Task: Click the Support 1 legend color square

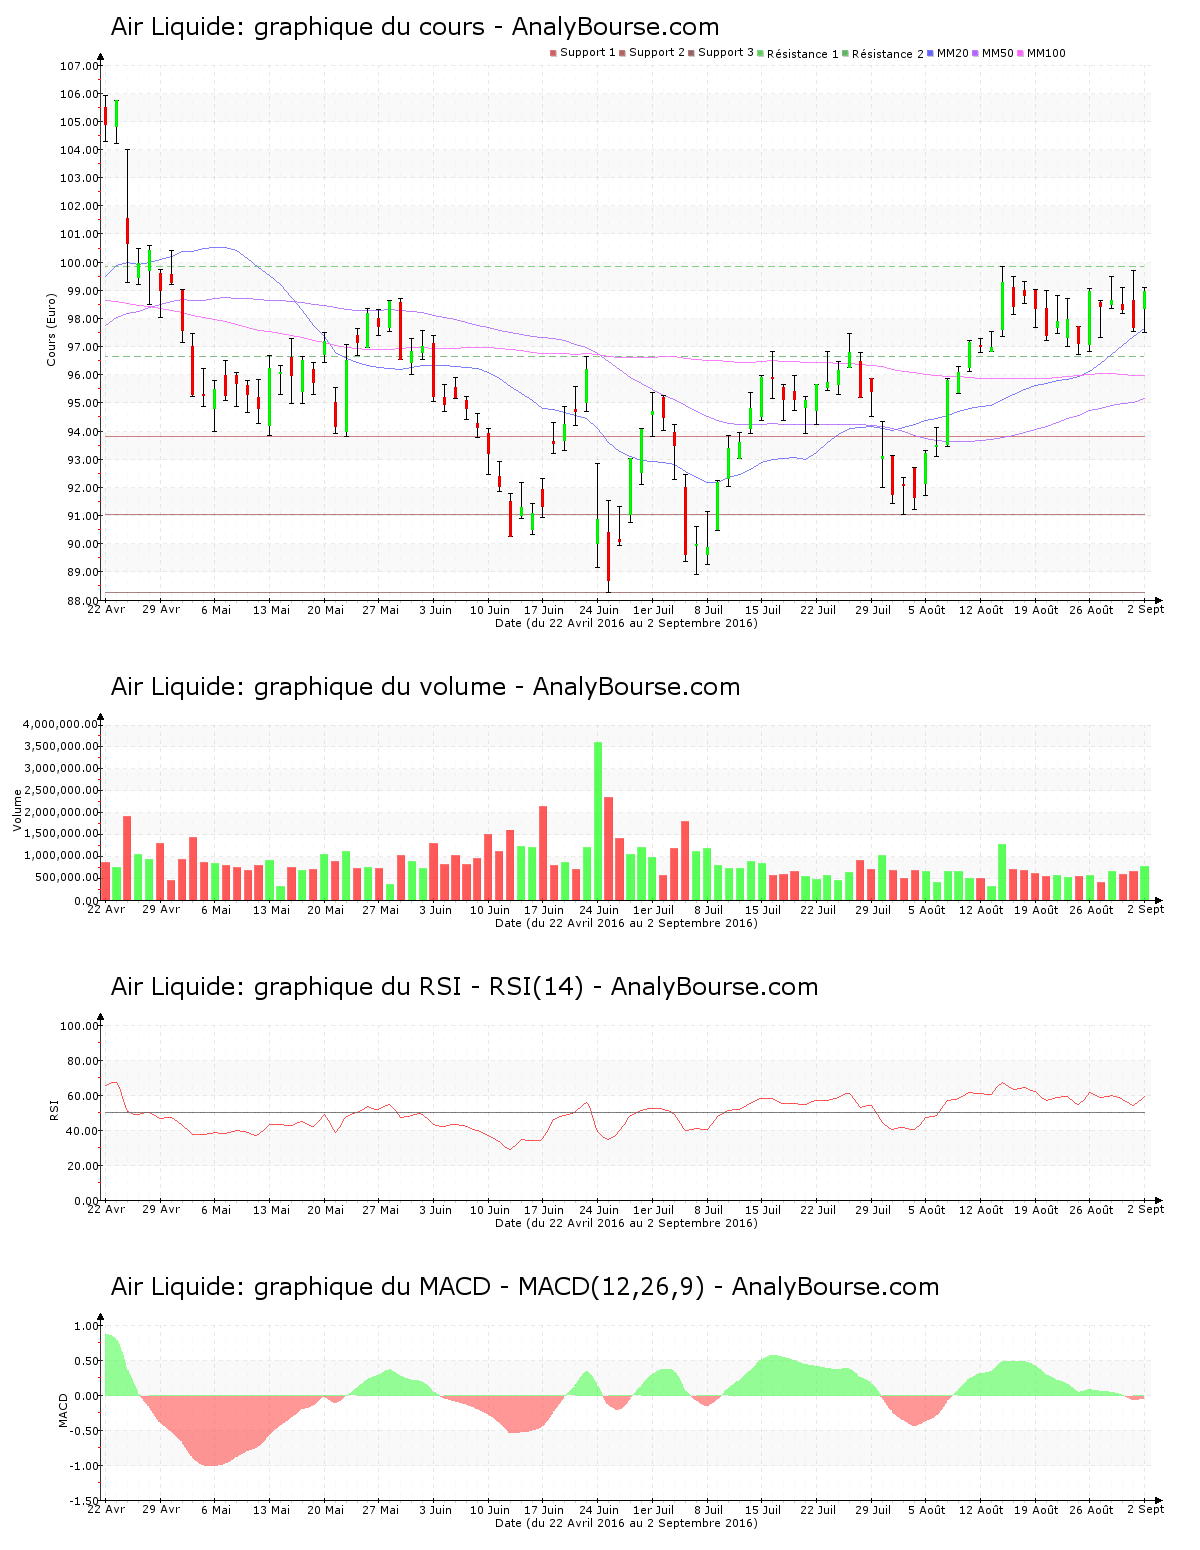Action: tap(553, 53)
